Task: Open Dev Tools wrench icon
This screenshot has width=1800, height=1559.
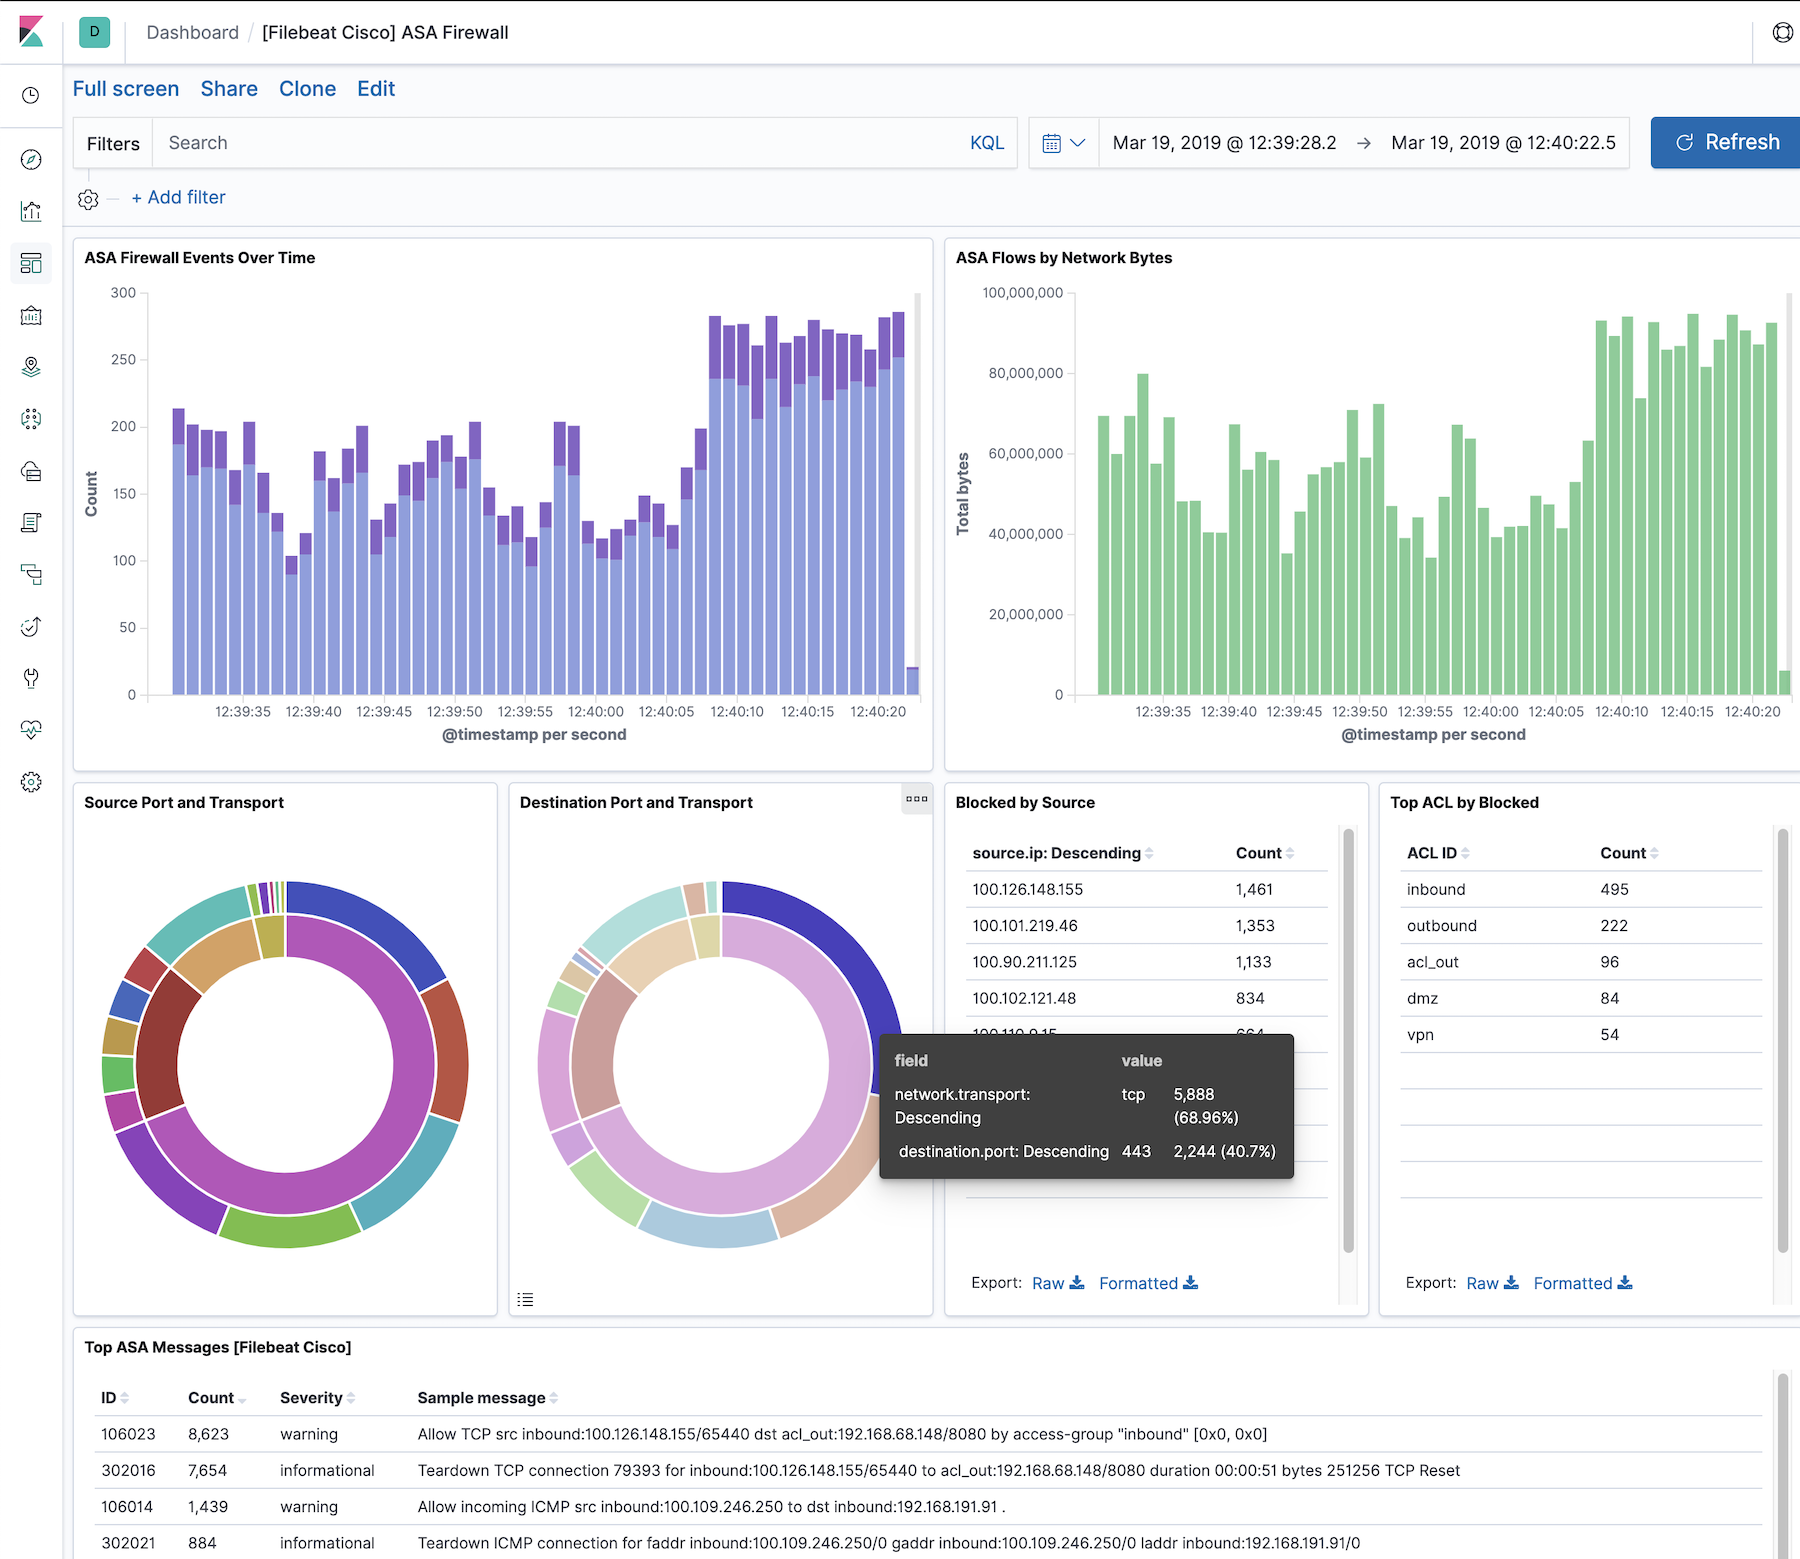Action: (x=31, y=679)
